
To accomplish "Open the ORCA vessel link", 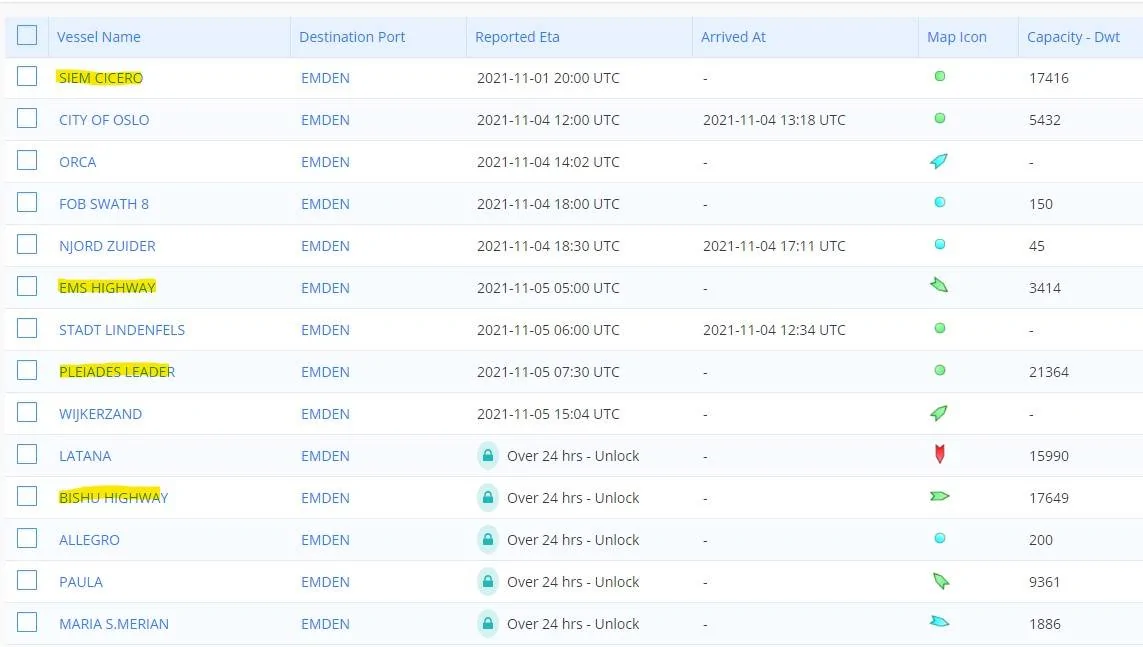I will (77, 162).
